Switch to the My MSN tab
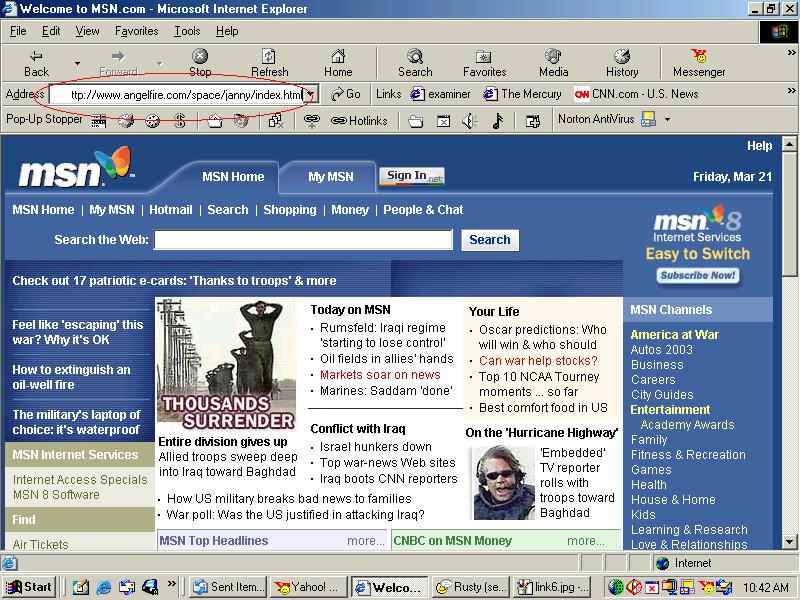Screen dimensions: 800x600 [330, 177]
